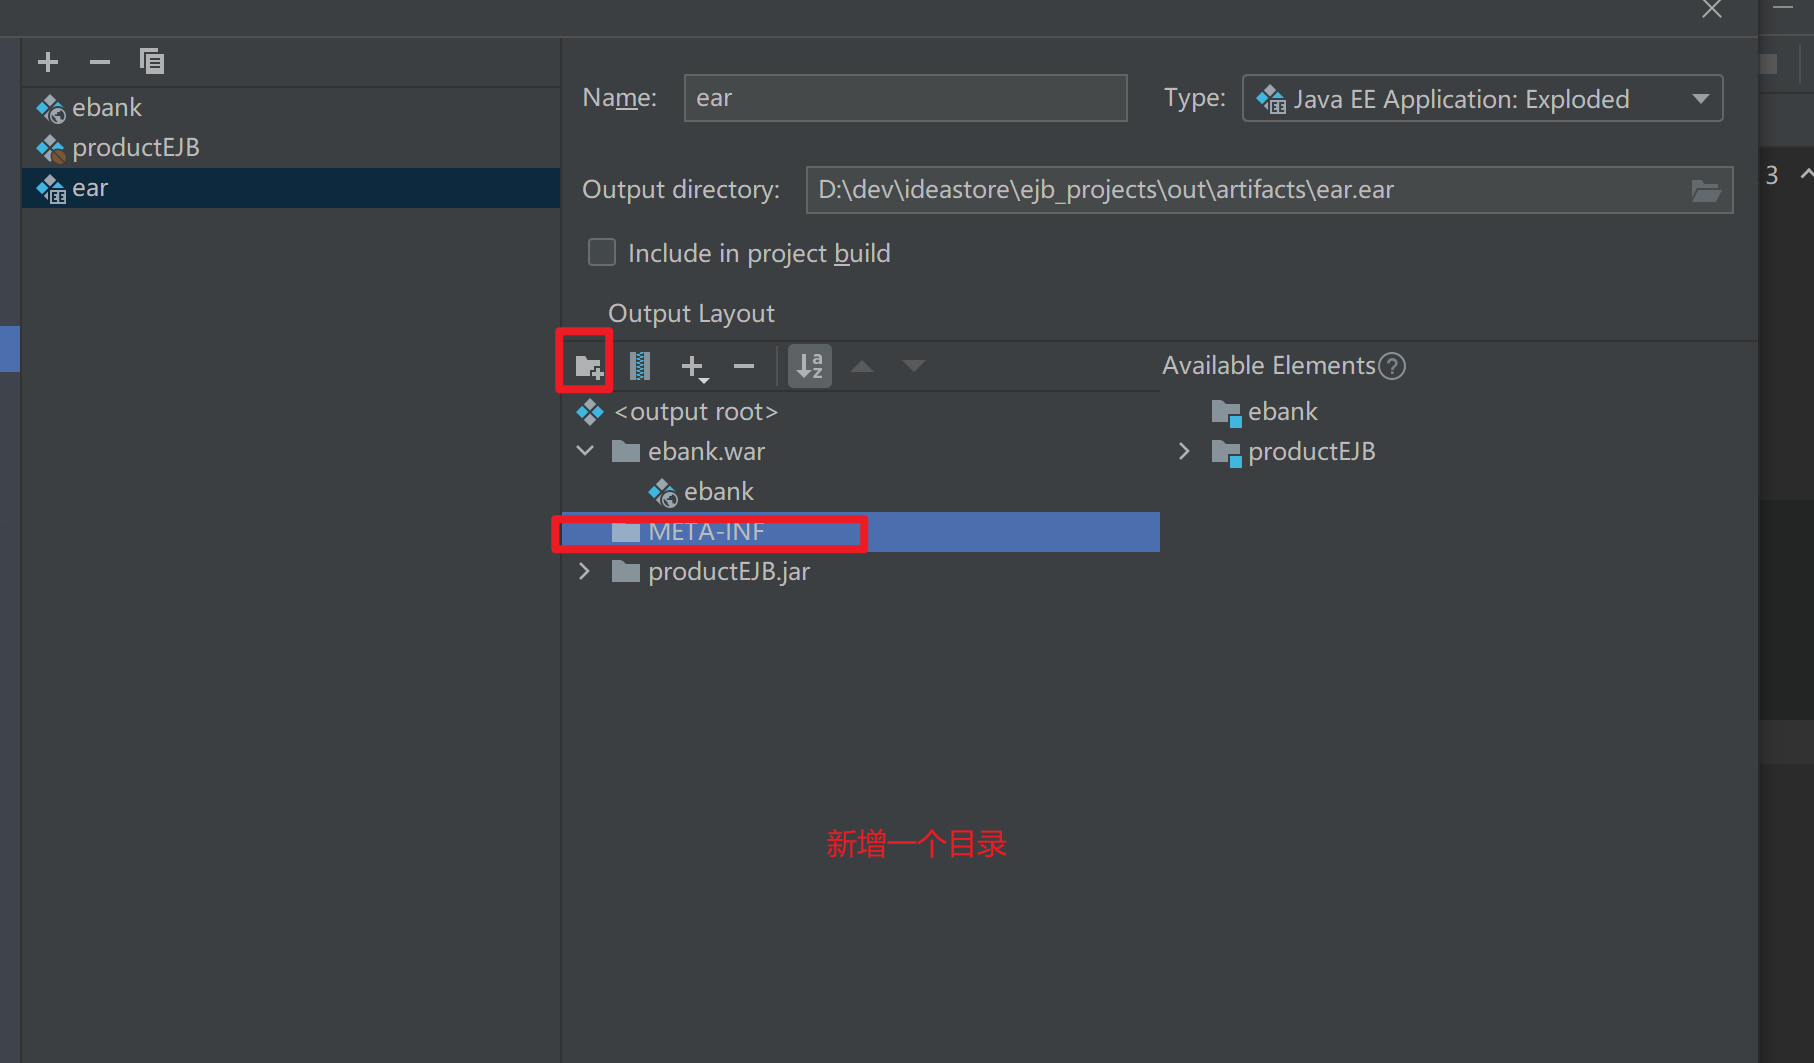Viewport: 1814px width, 1063px height.
Task: Move layout element up arrow
Action: (862, 366)
